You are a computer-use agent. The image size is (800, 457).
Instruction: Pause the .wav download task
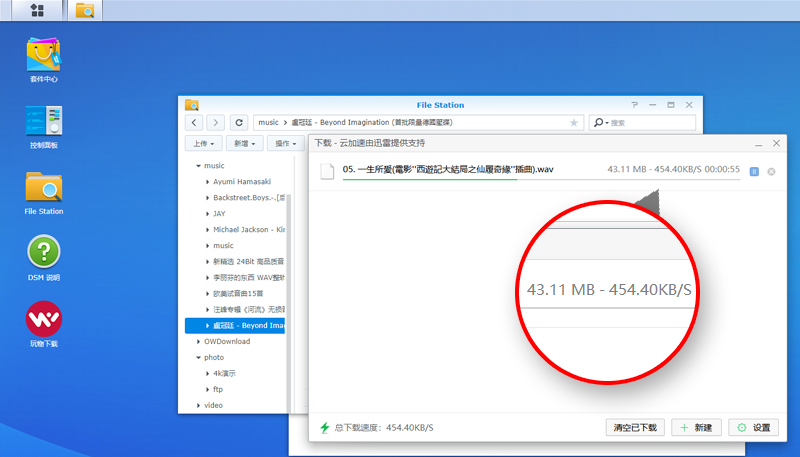pos(754,172)
